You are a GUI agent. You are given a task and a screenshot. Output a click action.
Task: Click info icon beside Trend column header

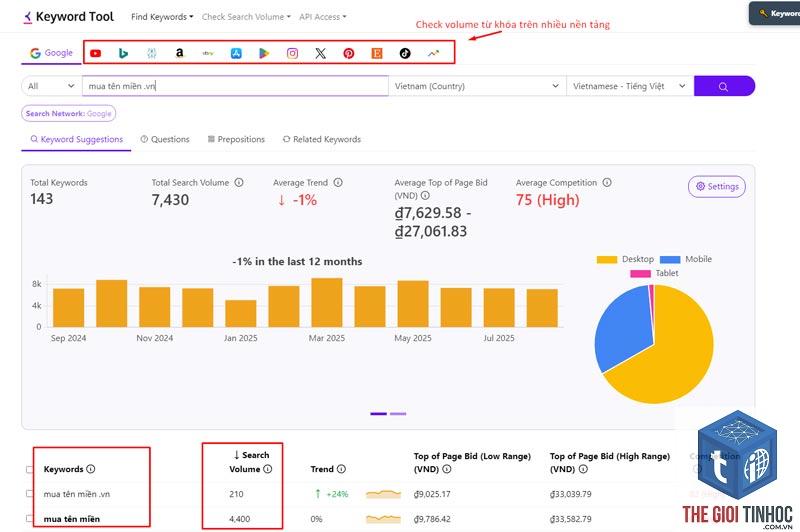341,469
